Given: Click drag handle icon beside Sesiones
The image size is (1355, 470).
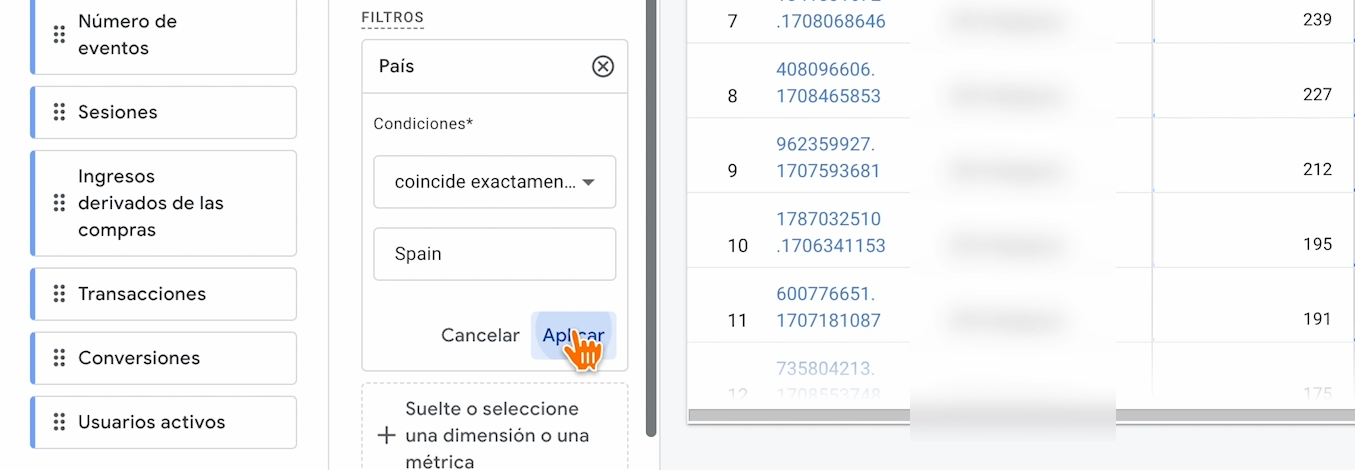Looking at the screenshot, I should coord(59,112).
